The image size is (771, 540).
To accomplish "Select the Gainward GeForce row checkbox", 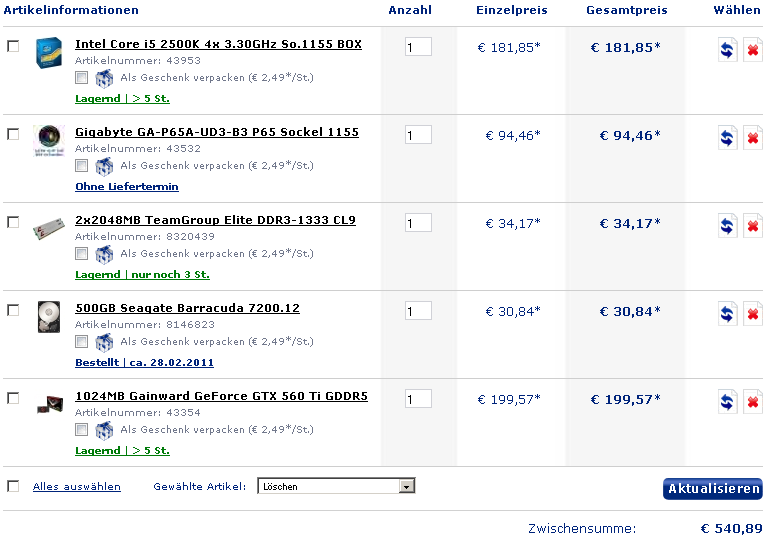I will click(13, 398).
